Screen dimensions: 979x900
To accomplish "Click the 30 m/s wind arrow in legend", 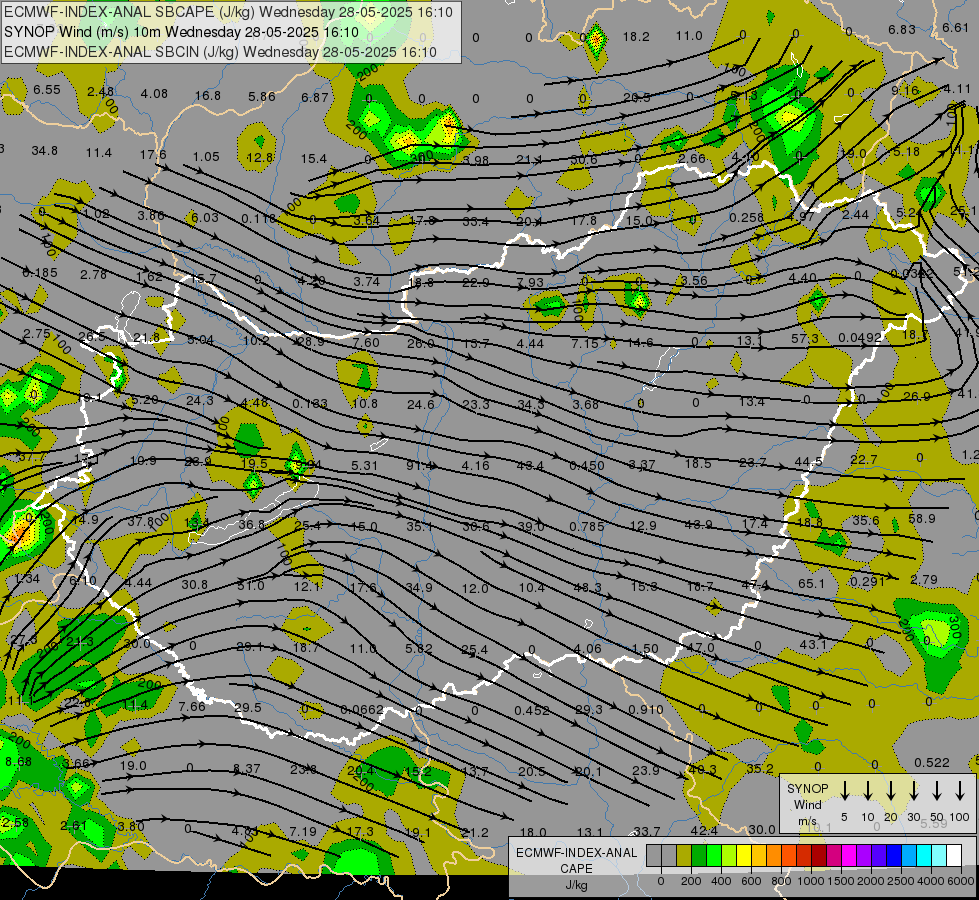I will 914,791.
